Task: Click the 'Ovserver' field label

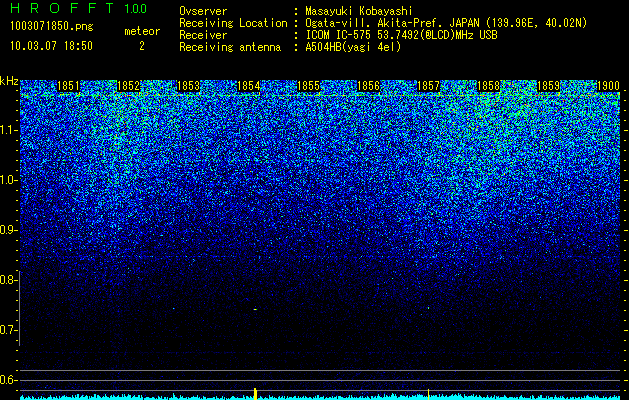Action: 203,12
